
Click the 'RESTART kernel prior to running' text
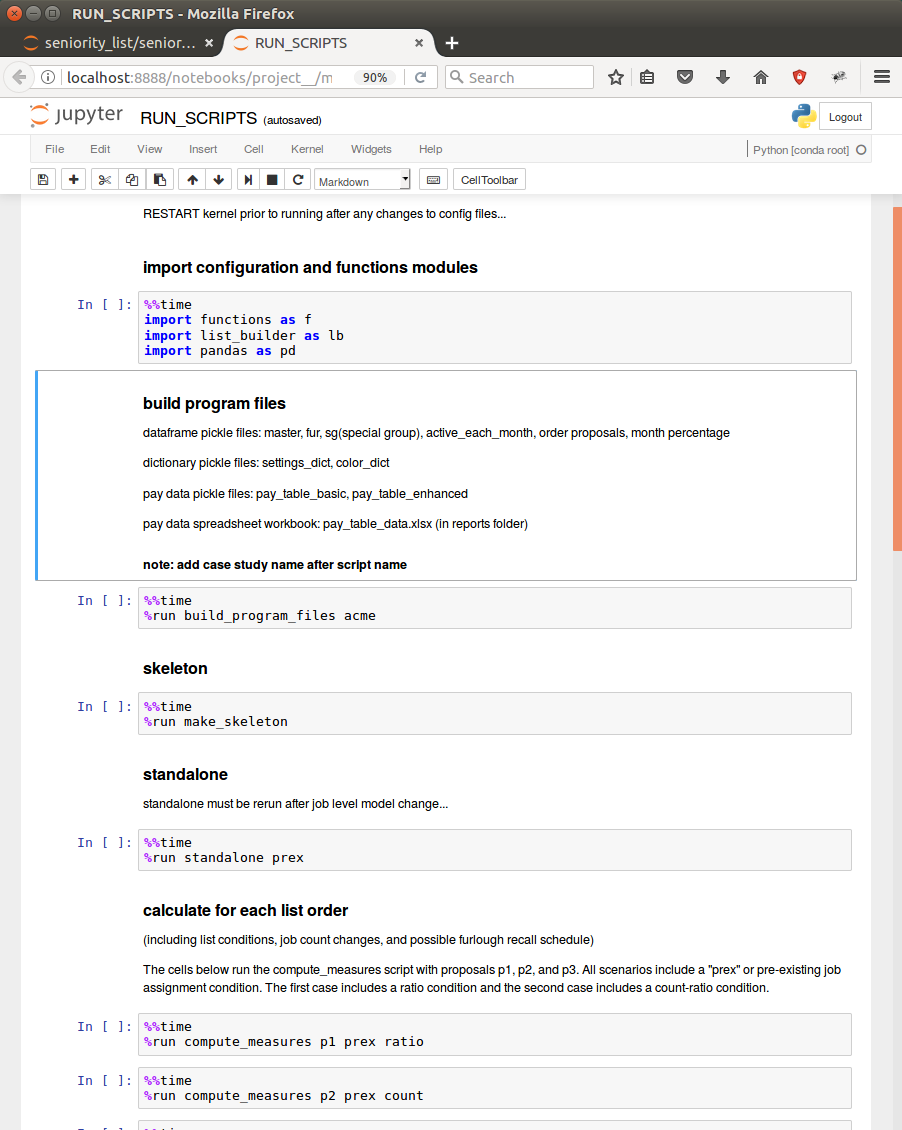(324, 214)
